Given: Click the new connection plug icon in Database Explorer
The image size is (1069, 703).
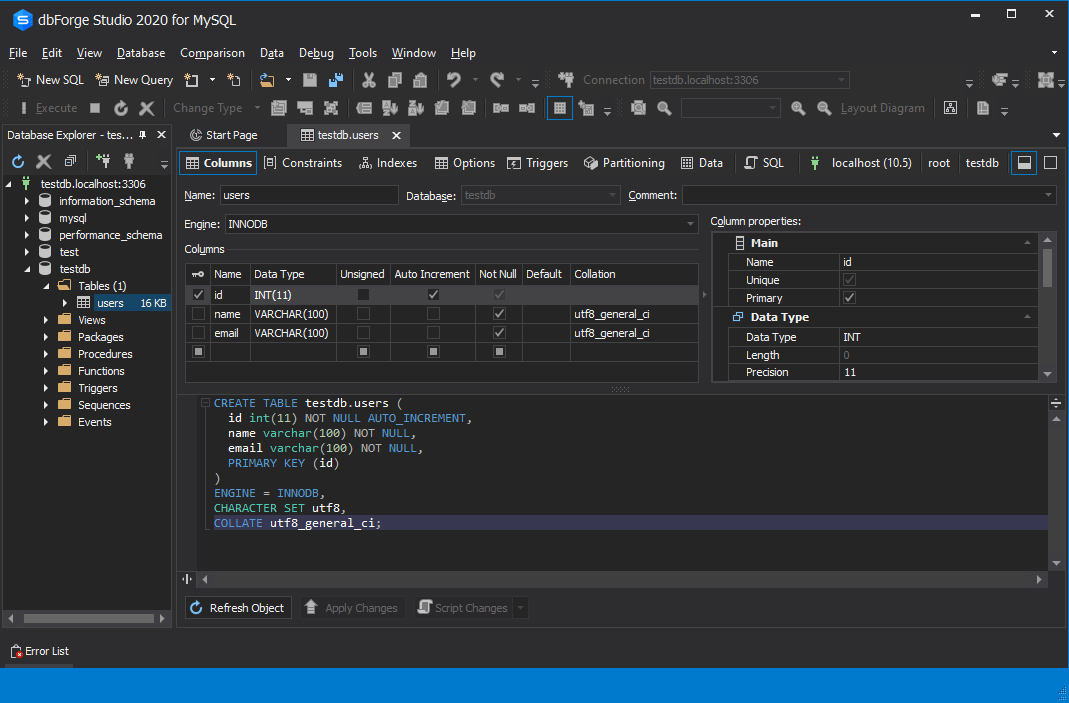Looking at the screenshot, I should coord(103,161).
